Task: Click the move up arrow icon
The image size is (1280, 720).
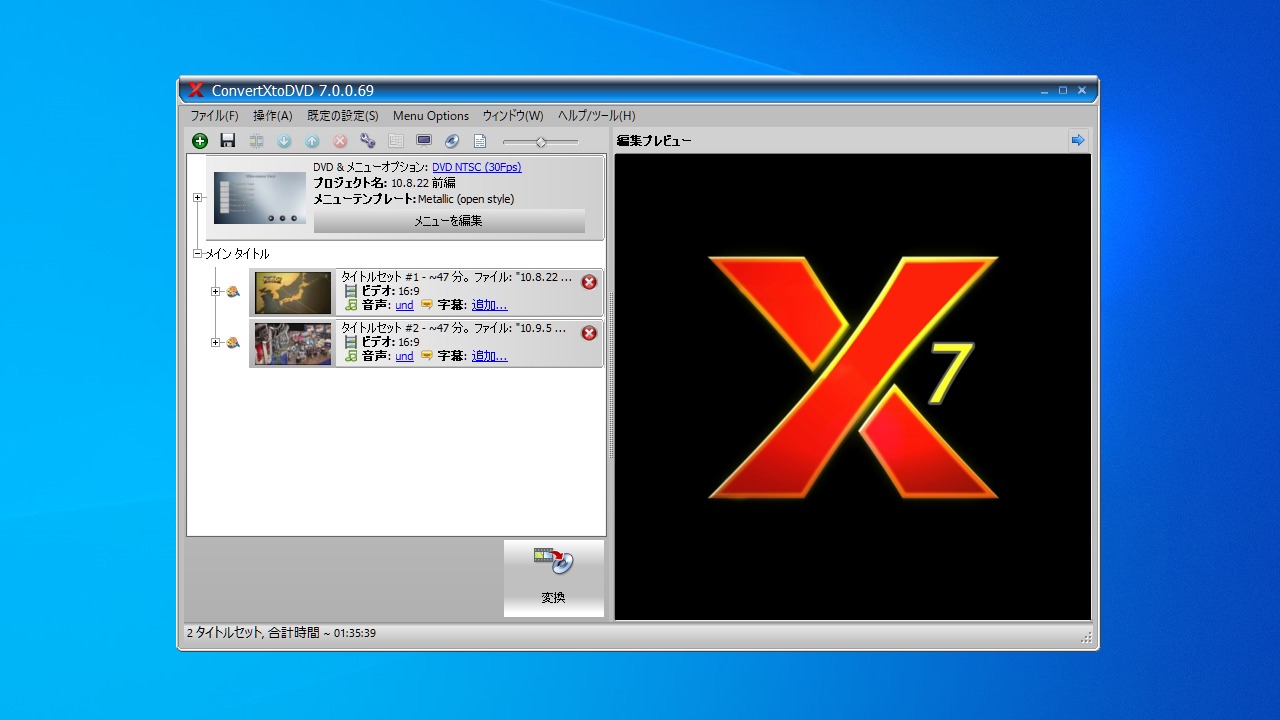Action: [x=312, y=141]
